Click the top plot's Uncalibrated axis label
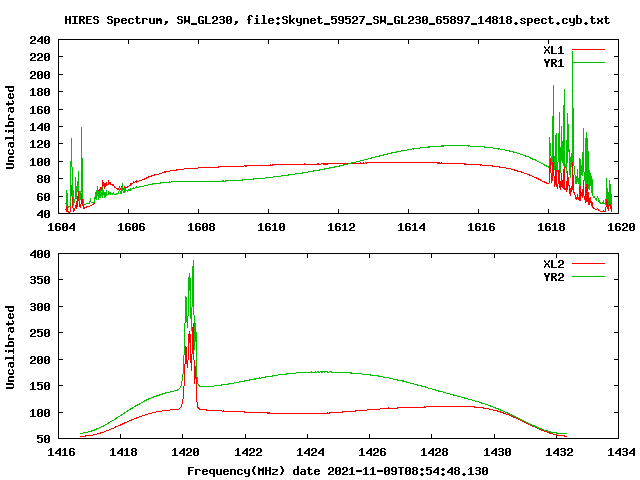Screen dimensions: 640x480 pos(10,127)
